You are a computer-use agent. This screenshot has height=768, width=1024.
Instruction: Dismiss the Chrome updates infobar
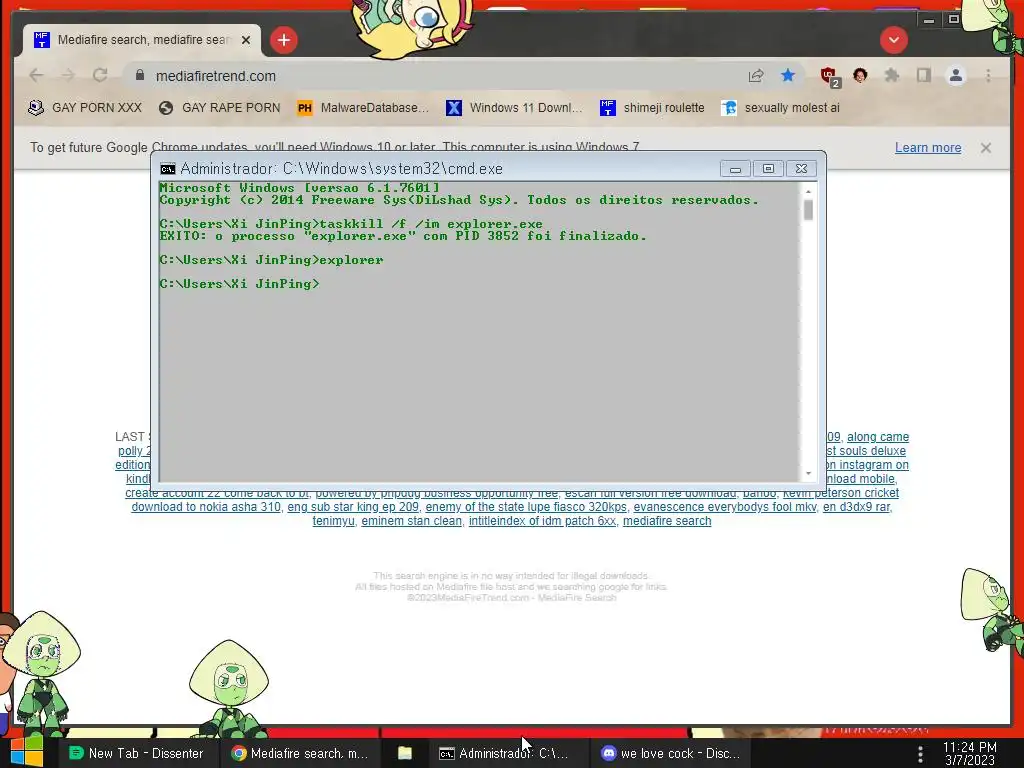coord(985,148)
